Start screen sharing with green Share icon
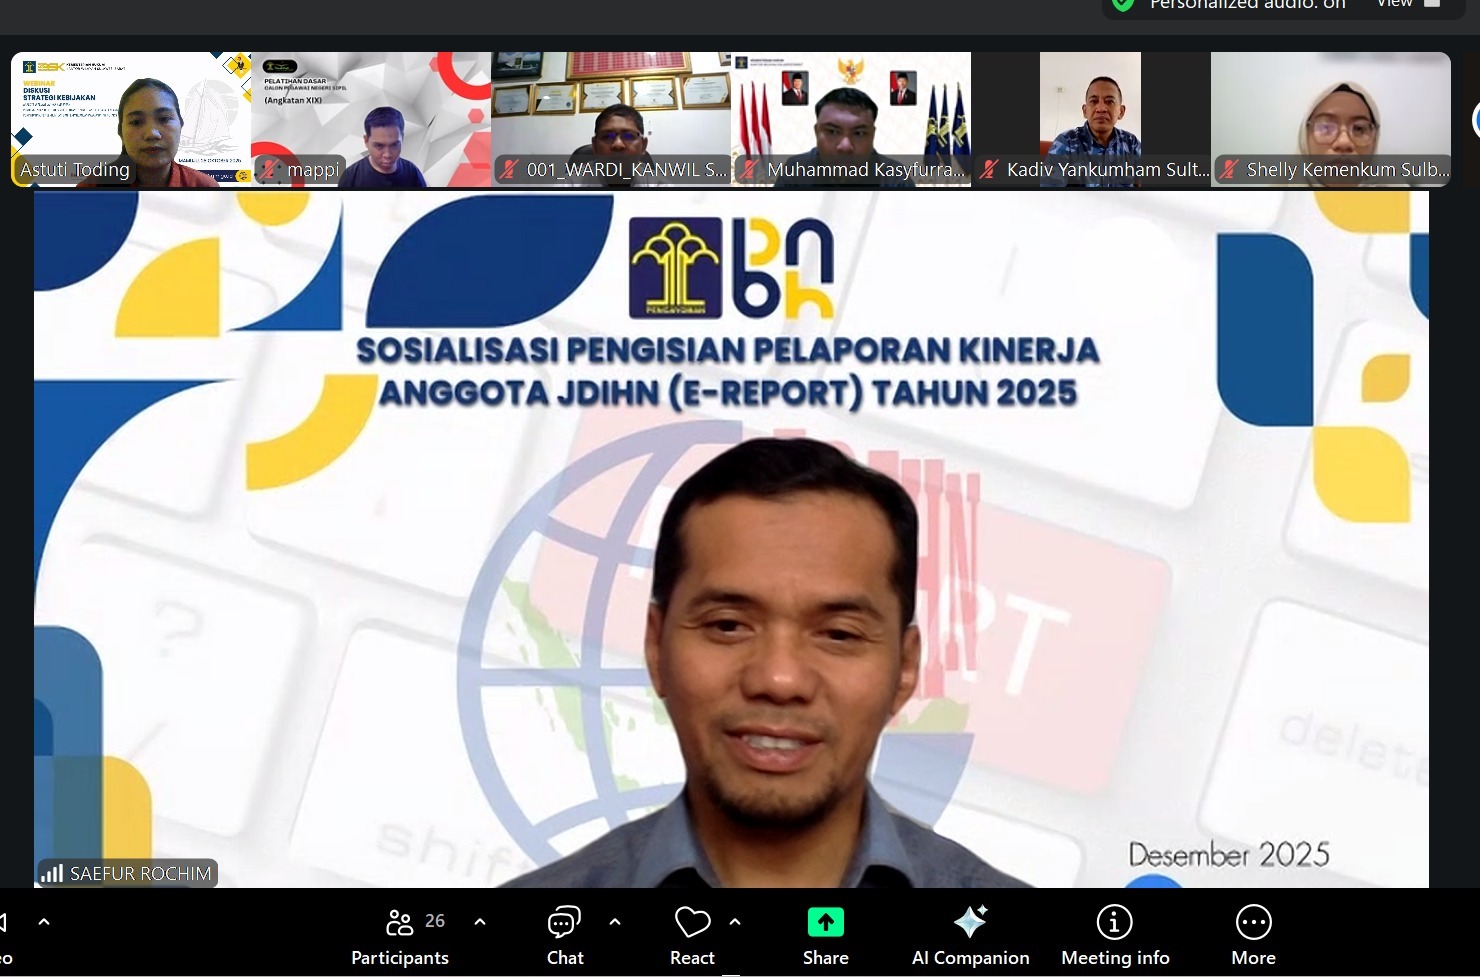The image size is (1480, 977). (825, 922)
